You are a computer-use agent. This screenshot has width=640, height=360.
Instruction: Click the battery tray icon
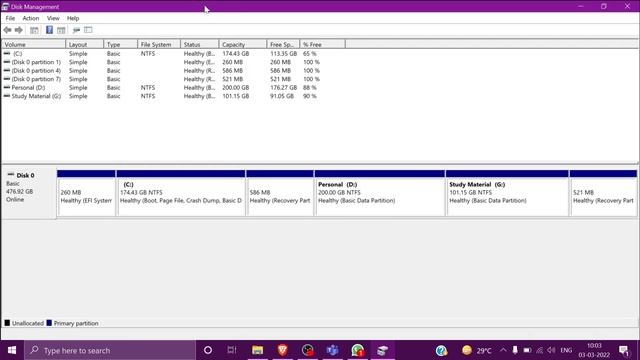(527, 350)
